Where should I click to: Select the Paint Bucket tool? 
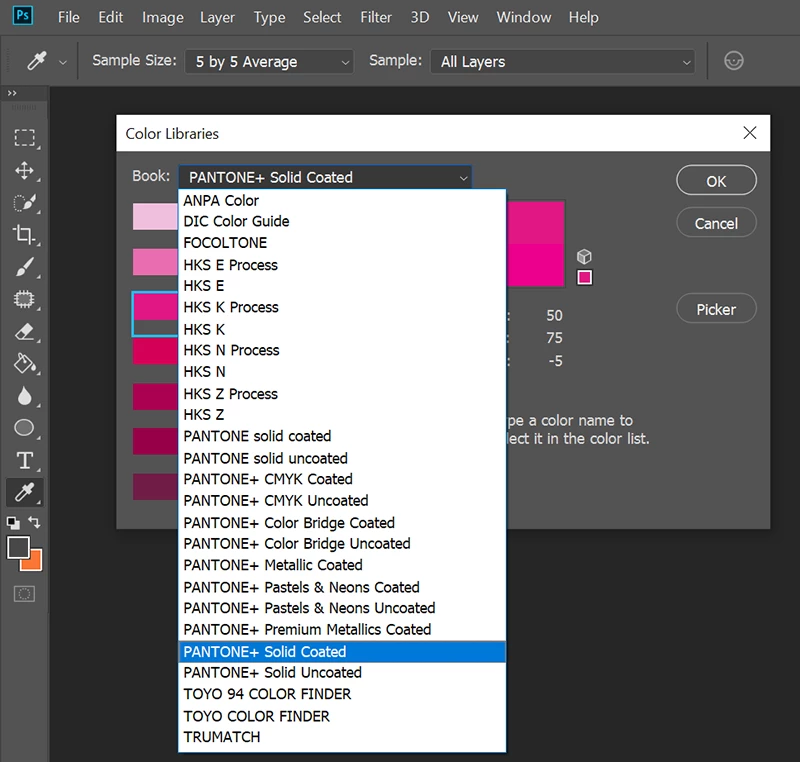(x=24, y=364)
